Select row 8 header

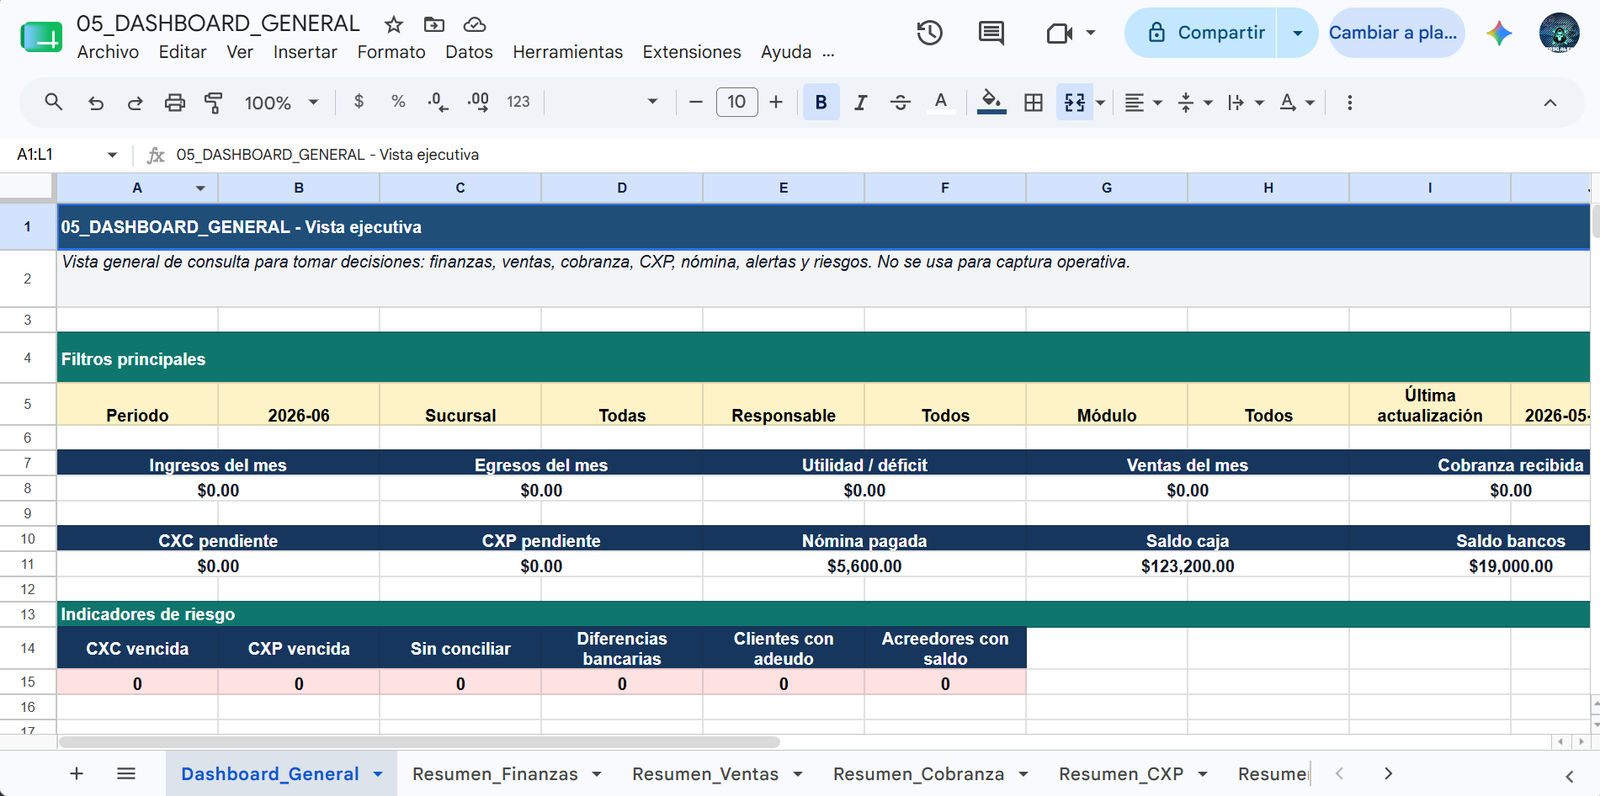coord(27,488)
